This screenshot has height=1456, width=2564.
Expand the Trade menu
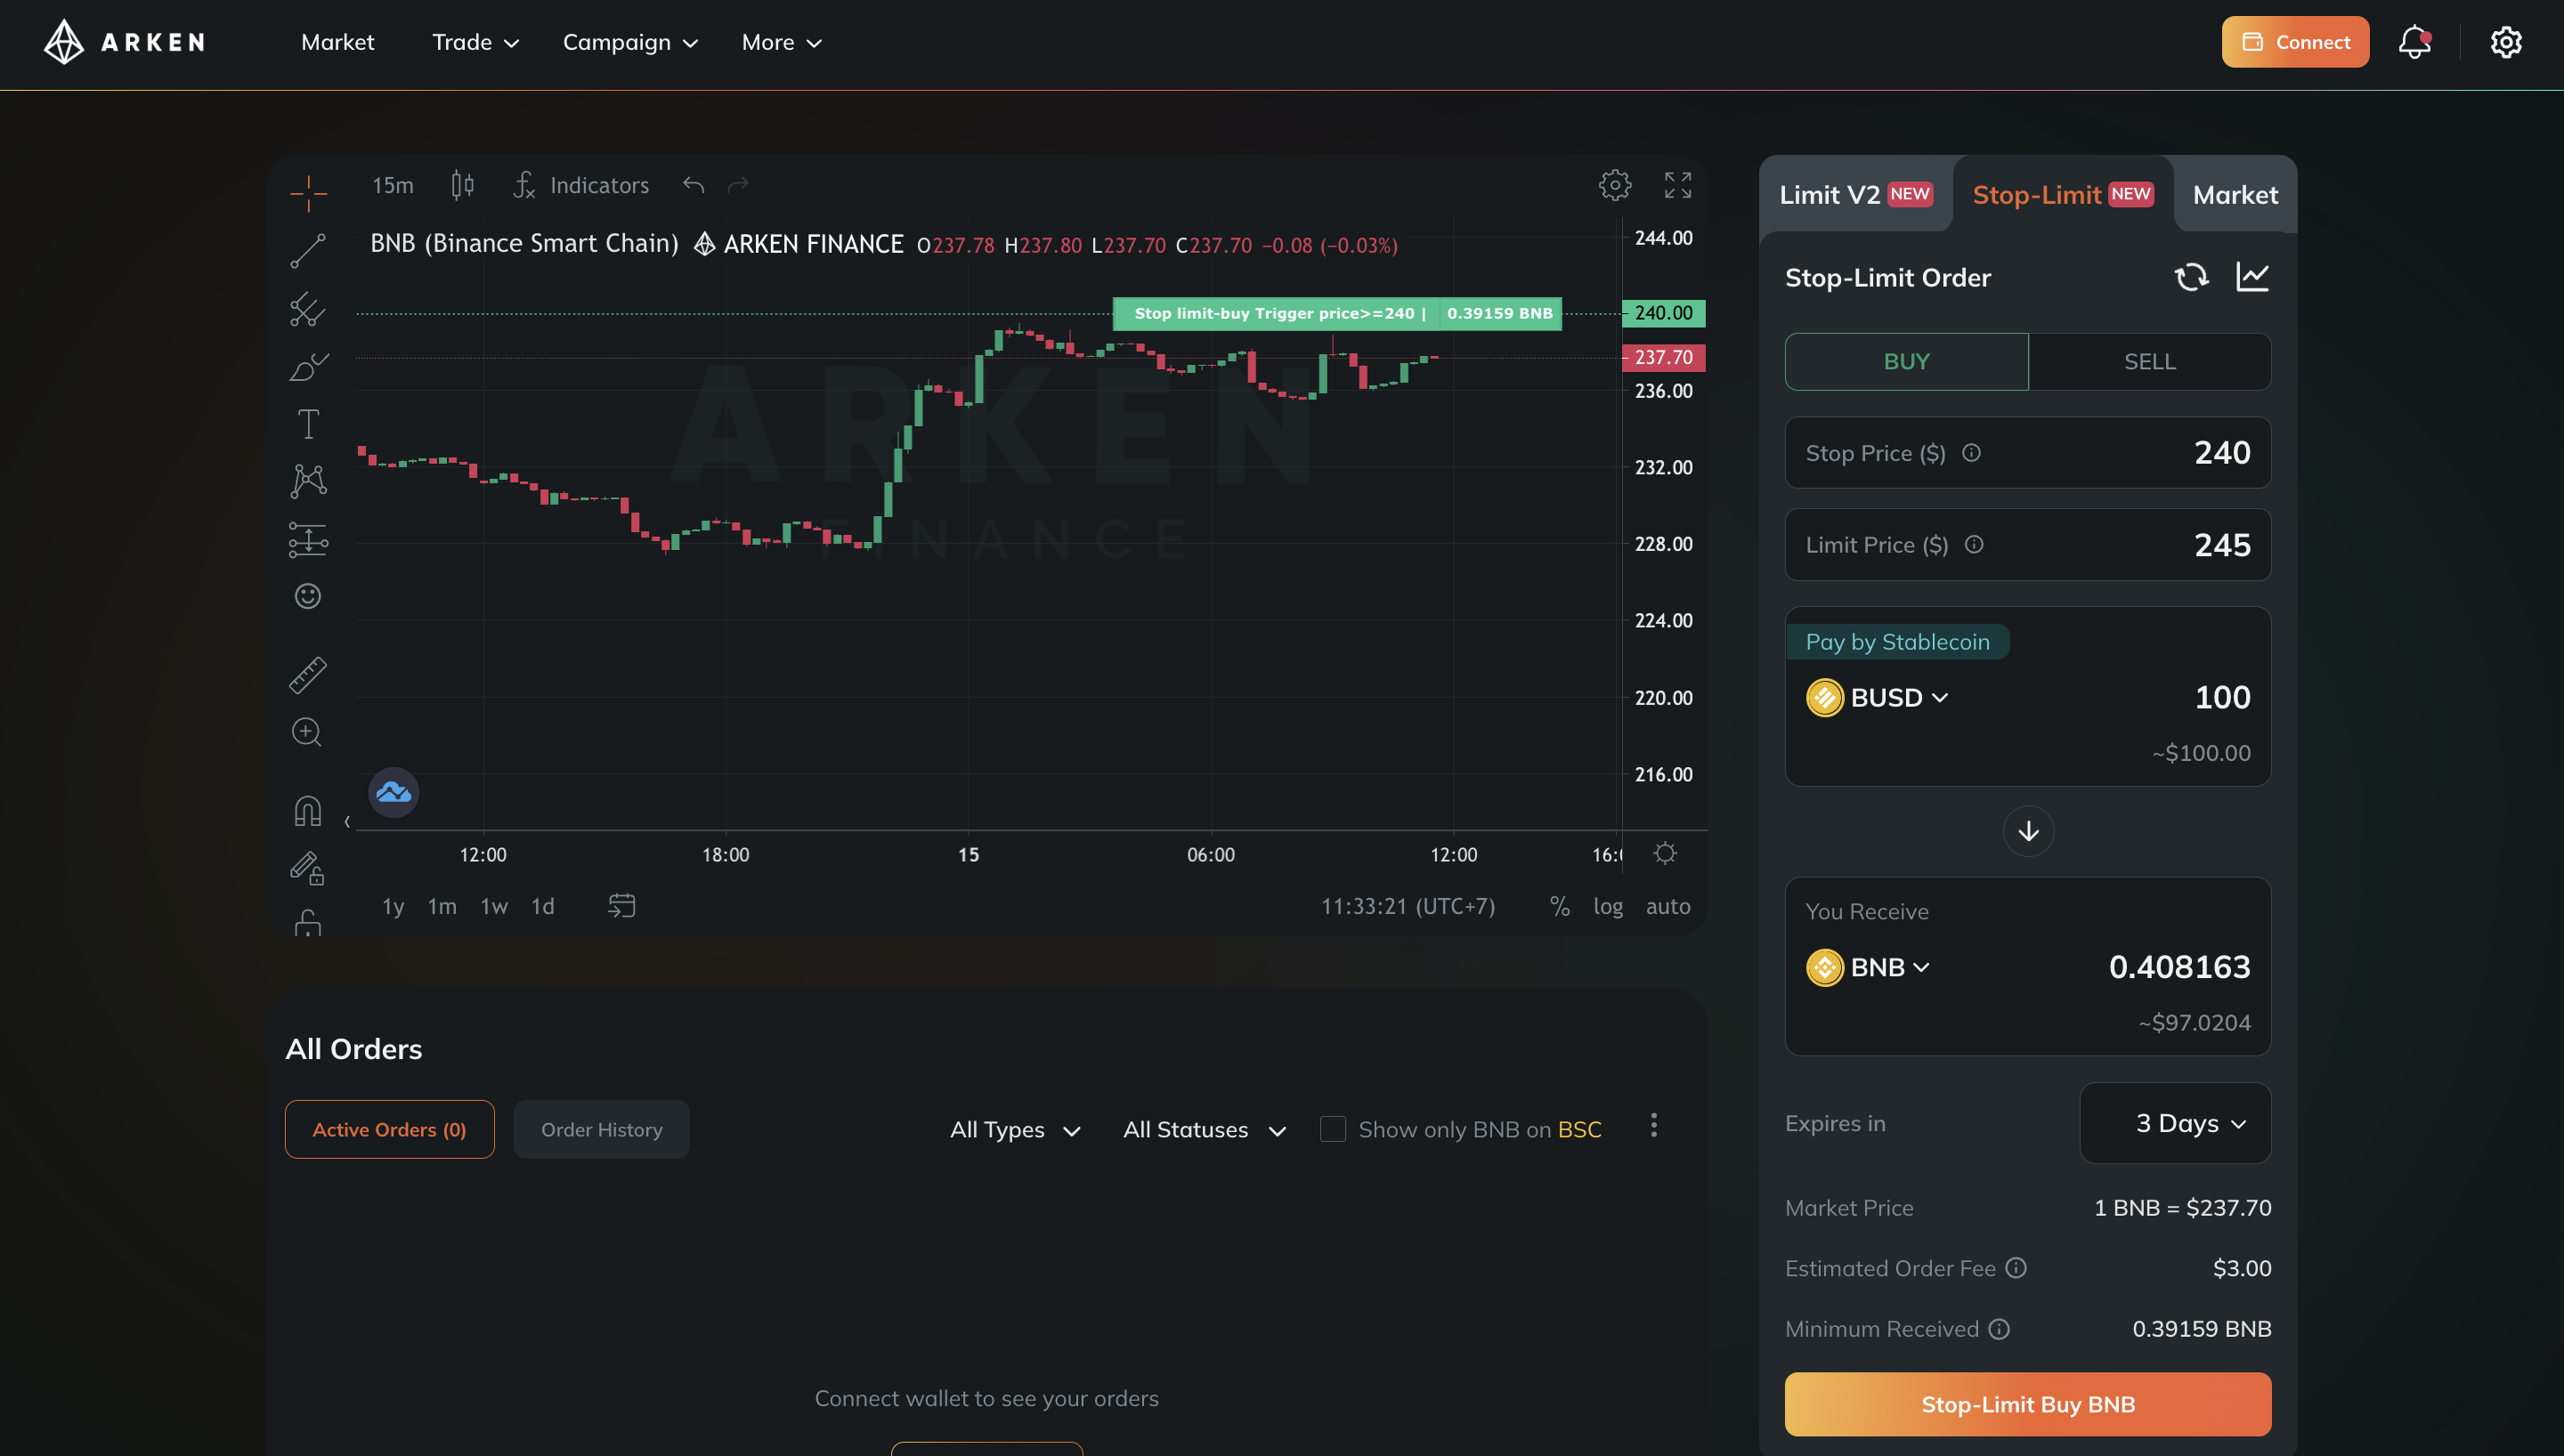tap(475, 42)
